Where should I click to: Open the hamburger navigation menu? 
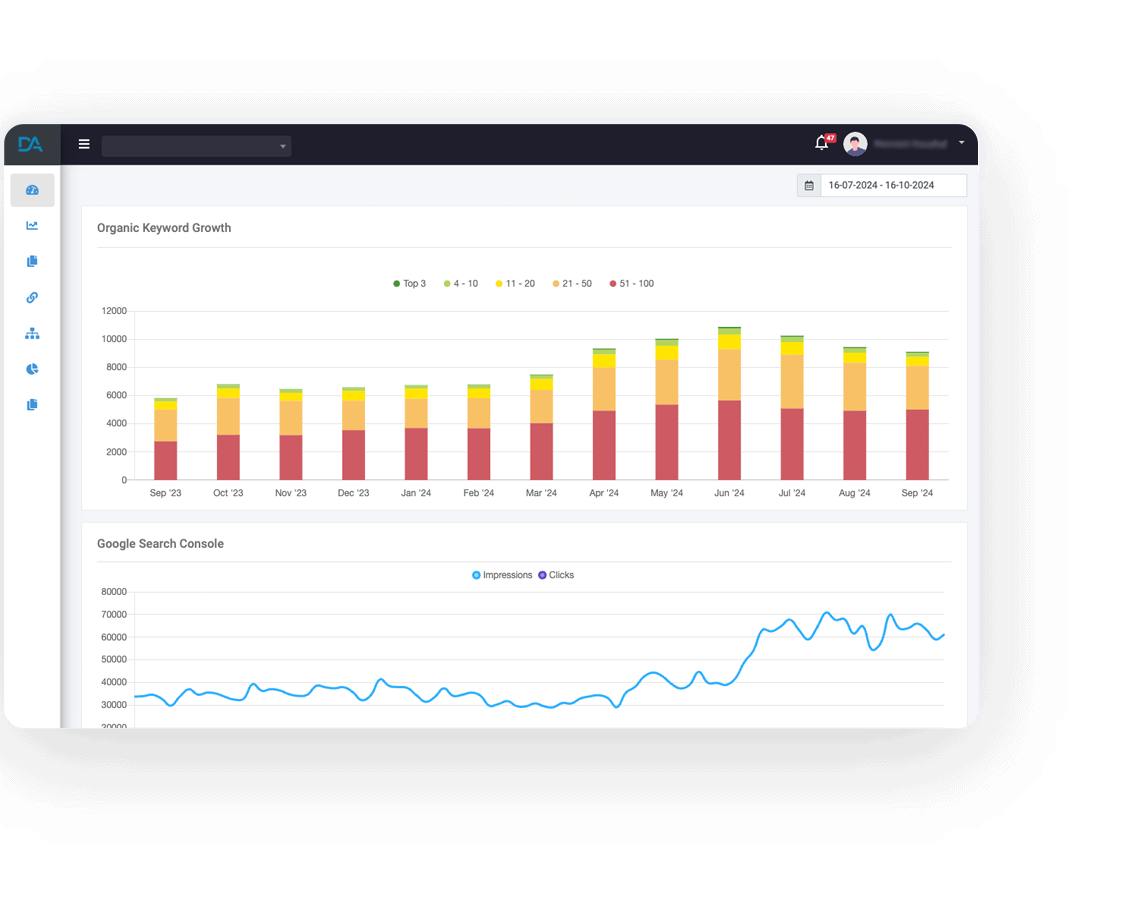[84, 143]
